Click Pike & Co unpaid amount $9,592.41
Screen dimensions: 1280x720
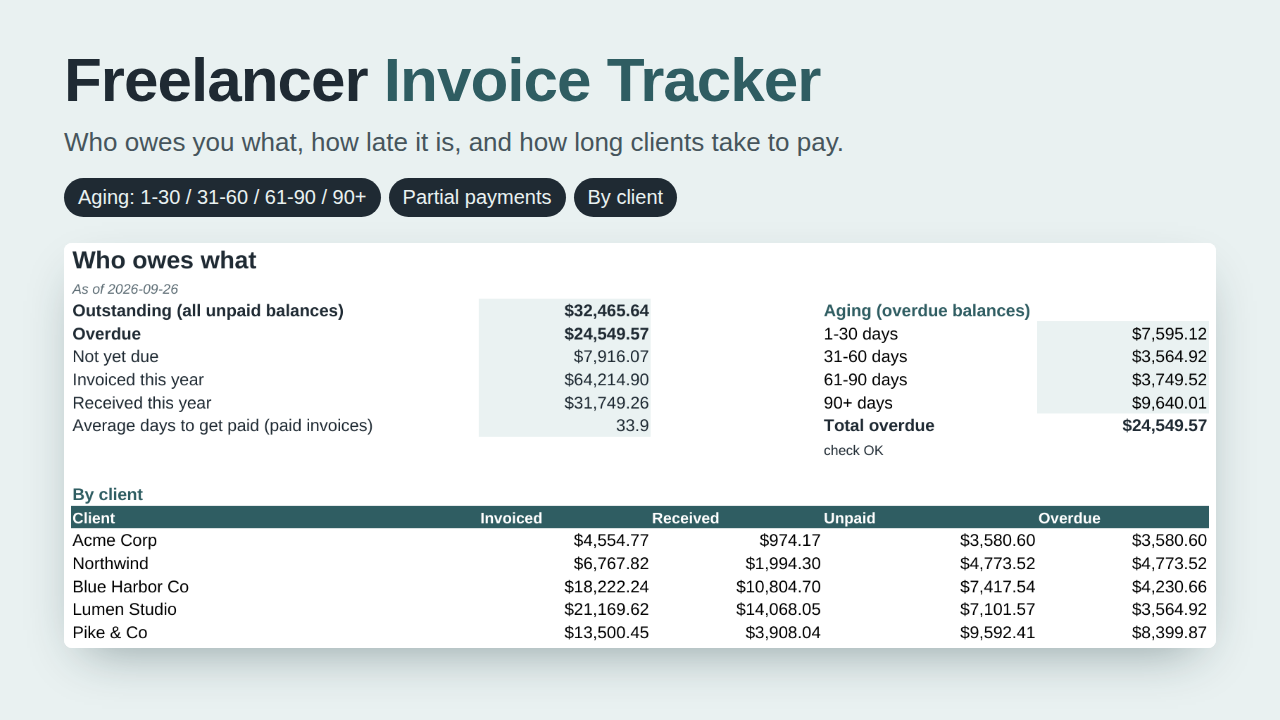pos(998,633)
